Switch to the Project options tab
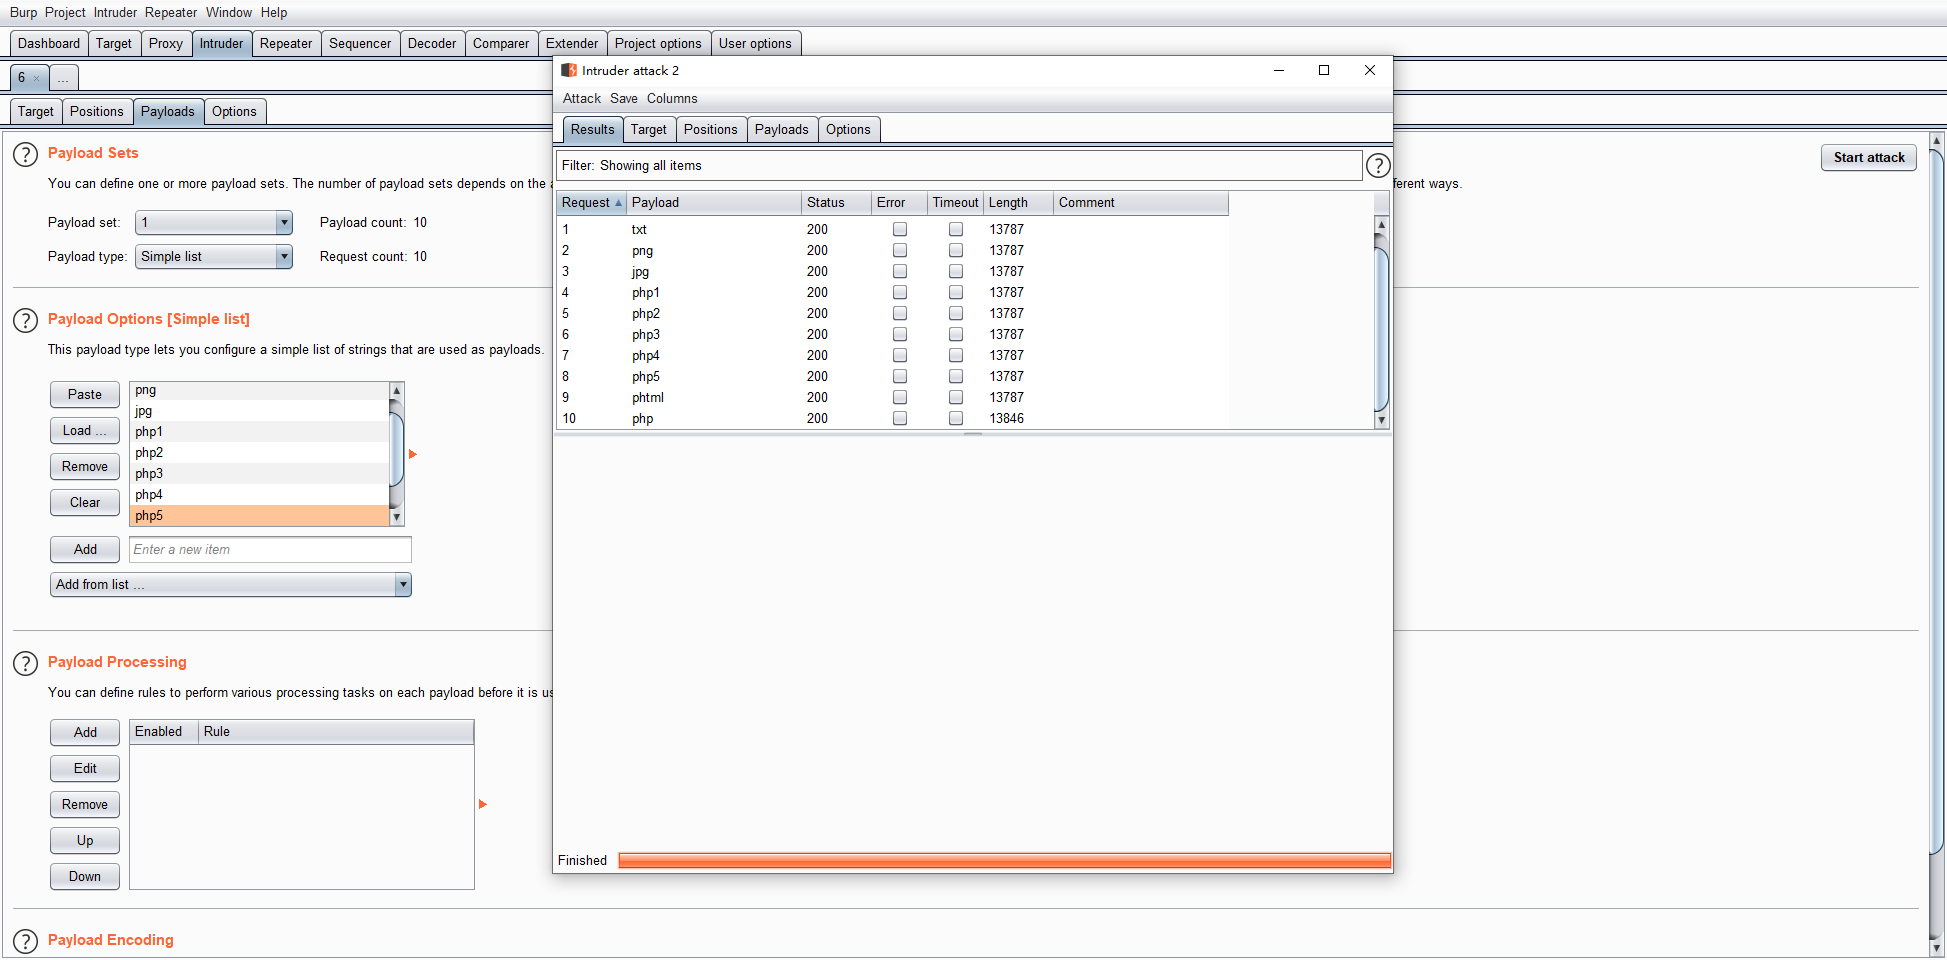This screenshot has height=960, width=1947. 658,44
